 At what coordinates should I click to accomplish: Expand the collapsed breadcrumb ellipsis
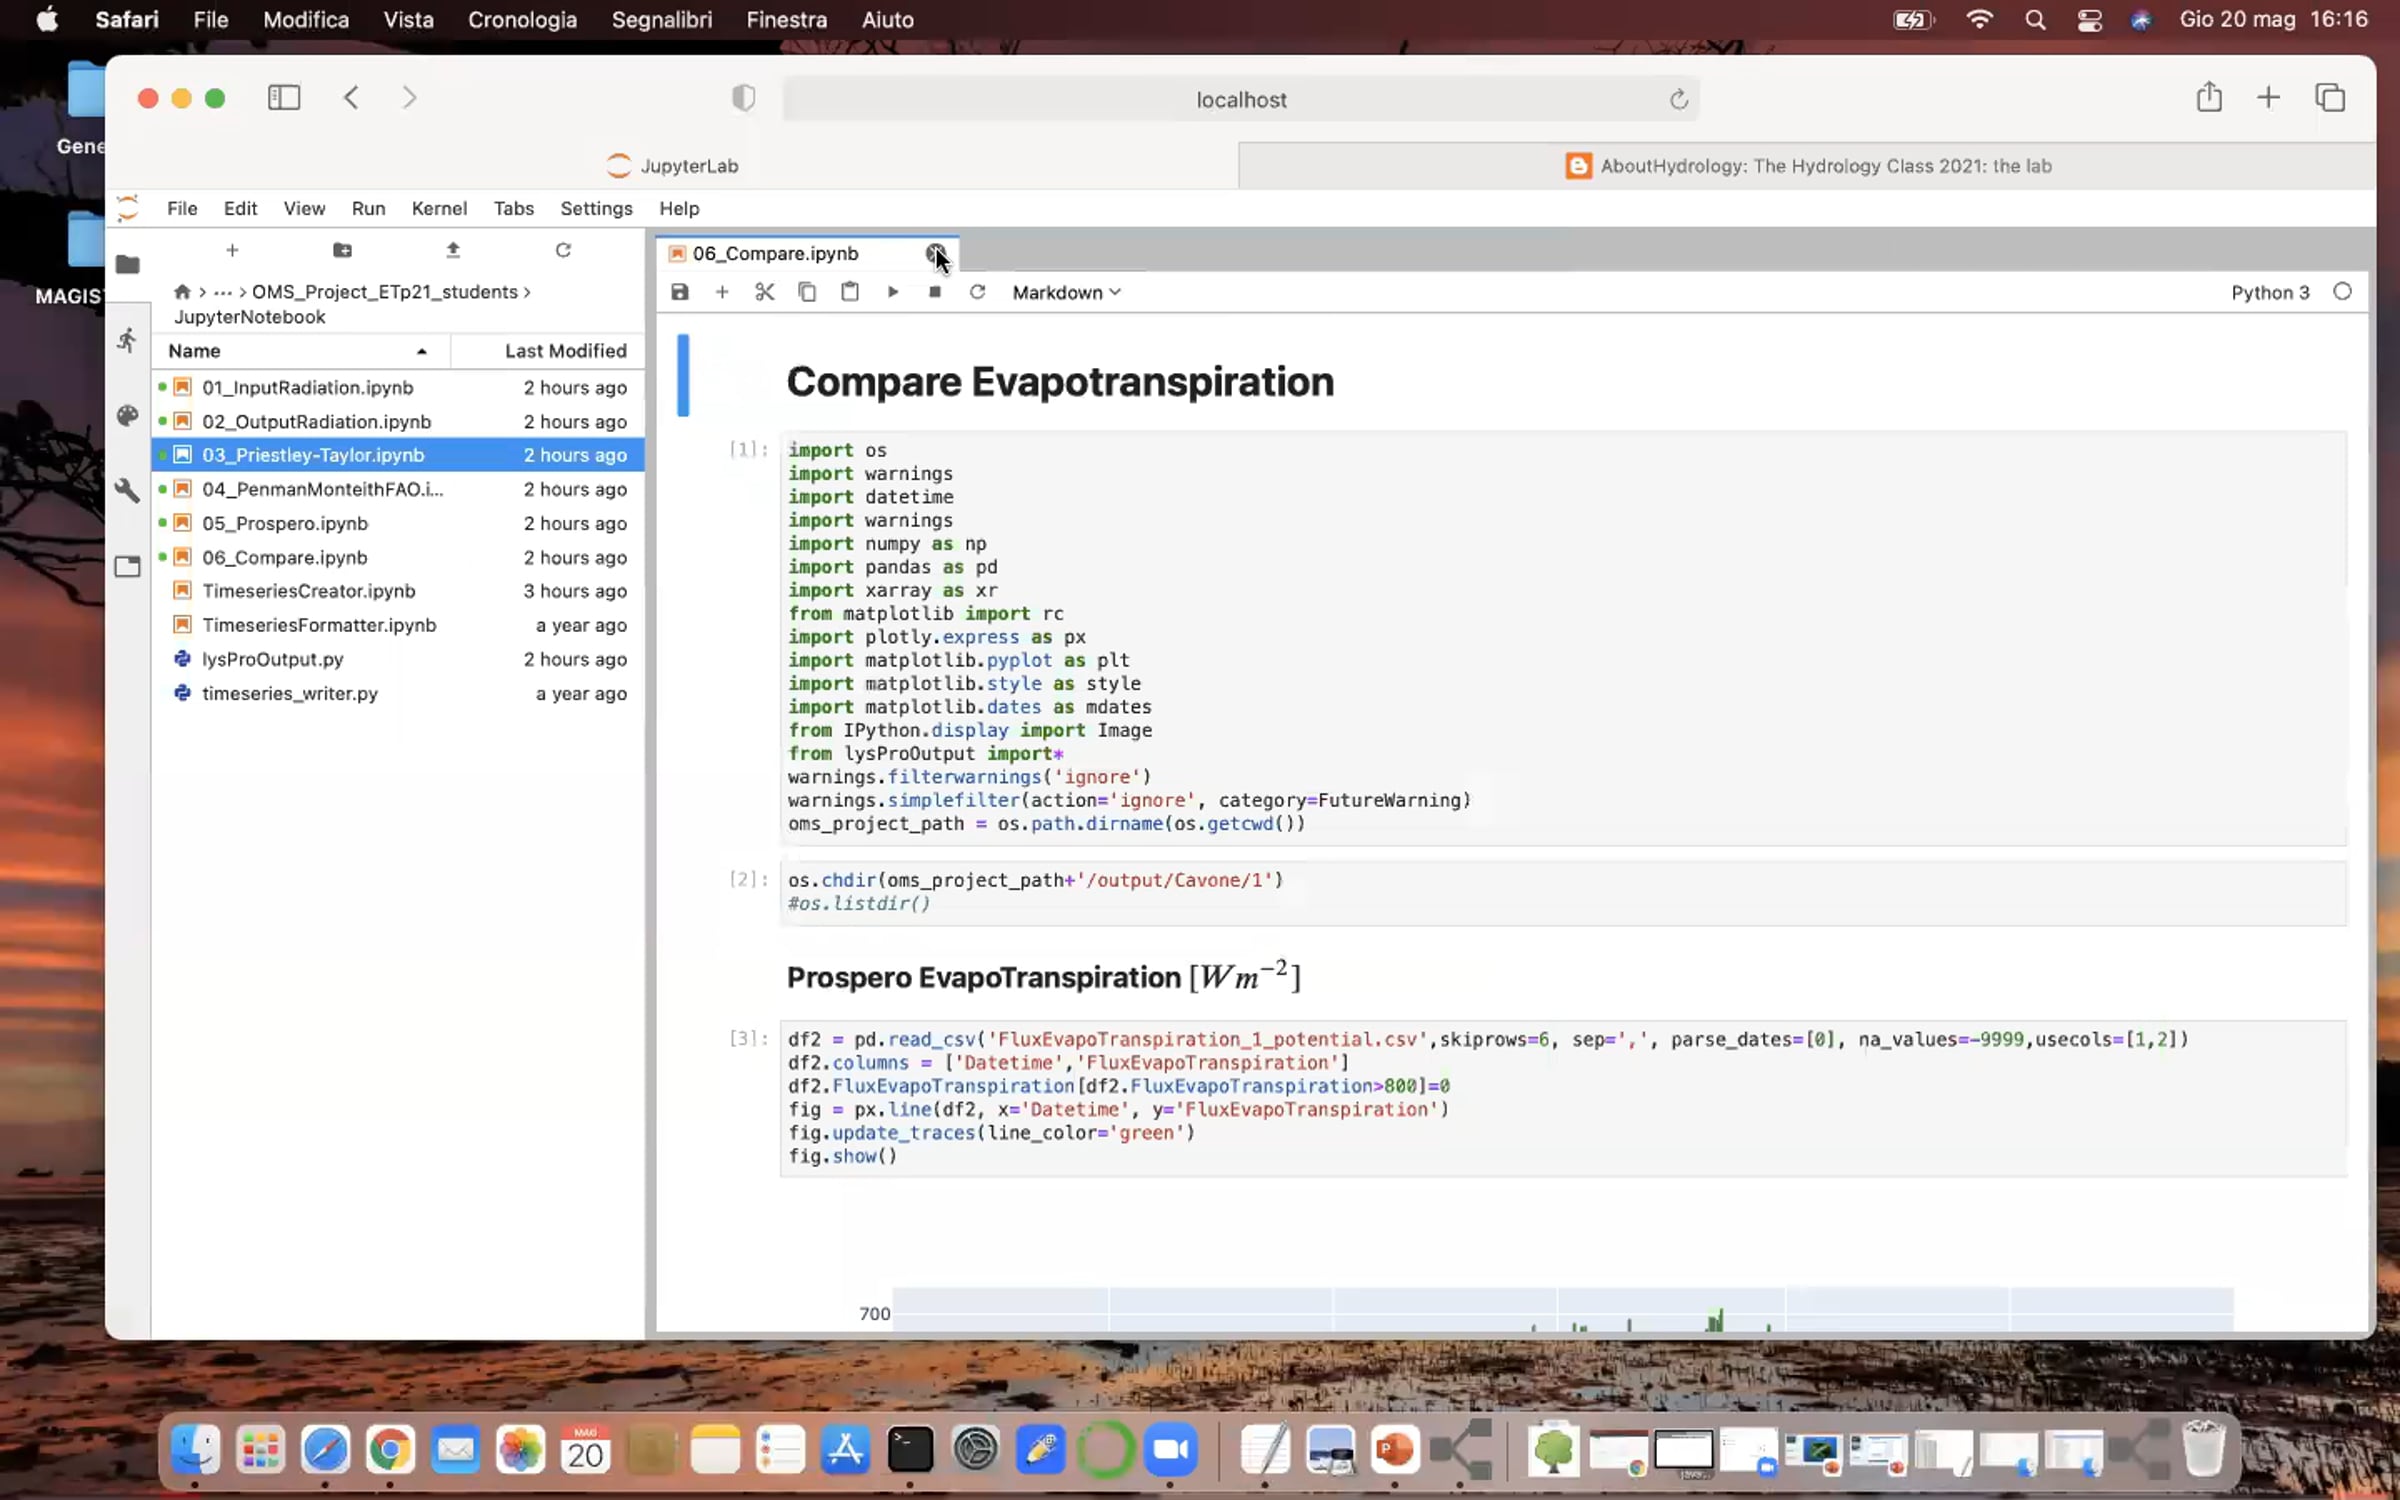pyautogui.click(x=223, y=292)
